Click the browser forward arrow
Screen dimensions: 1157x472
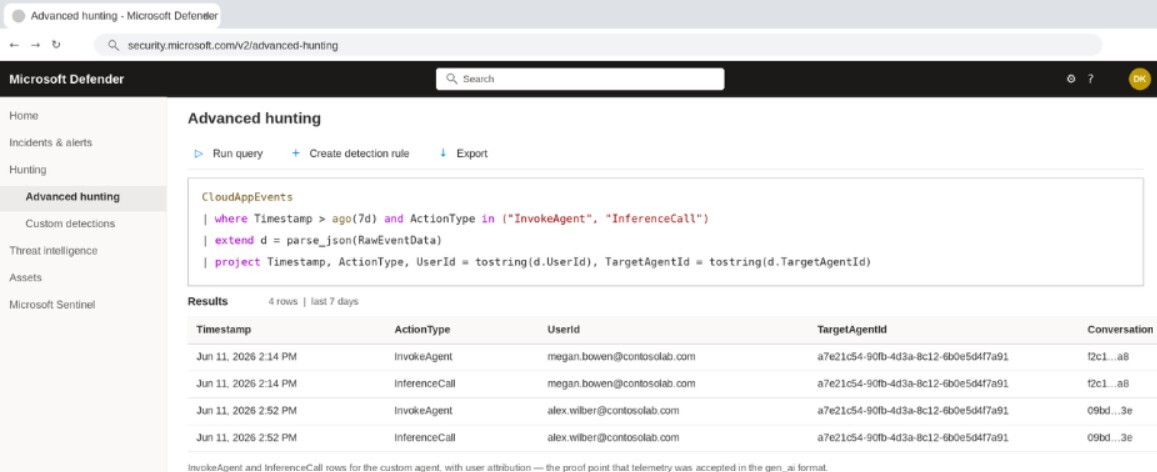pos(35,45)
